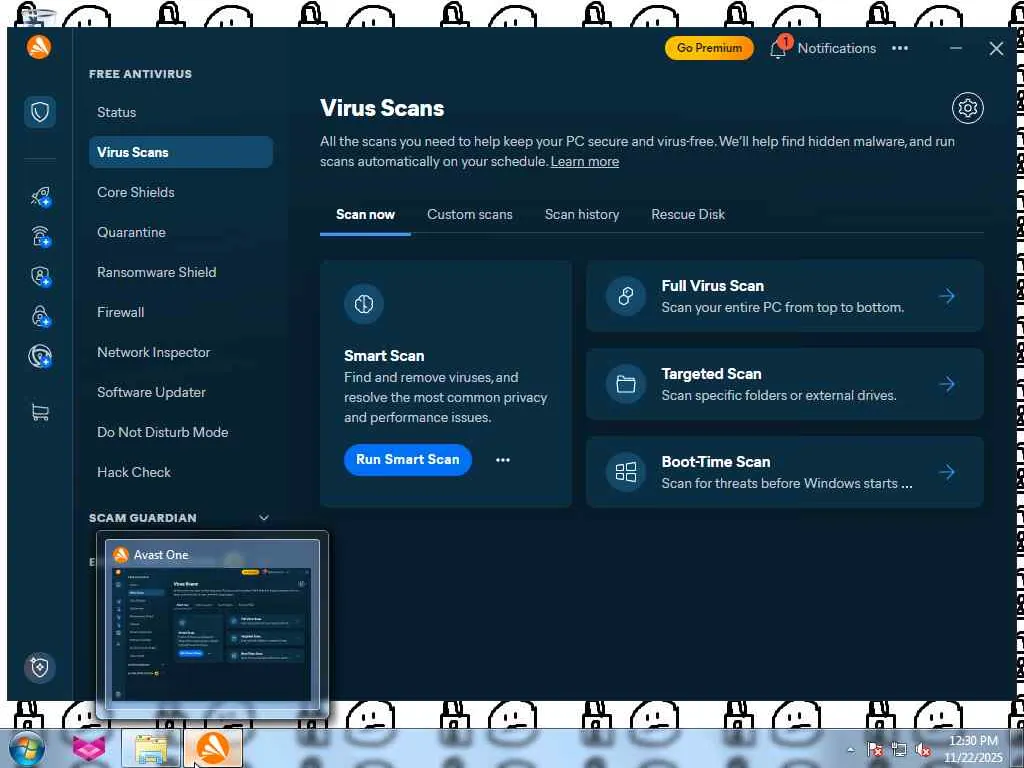Click the muted volume tray icon
This screenshot has height=768, width=1024.
923,750
